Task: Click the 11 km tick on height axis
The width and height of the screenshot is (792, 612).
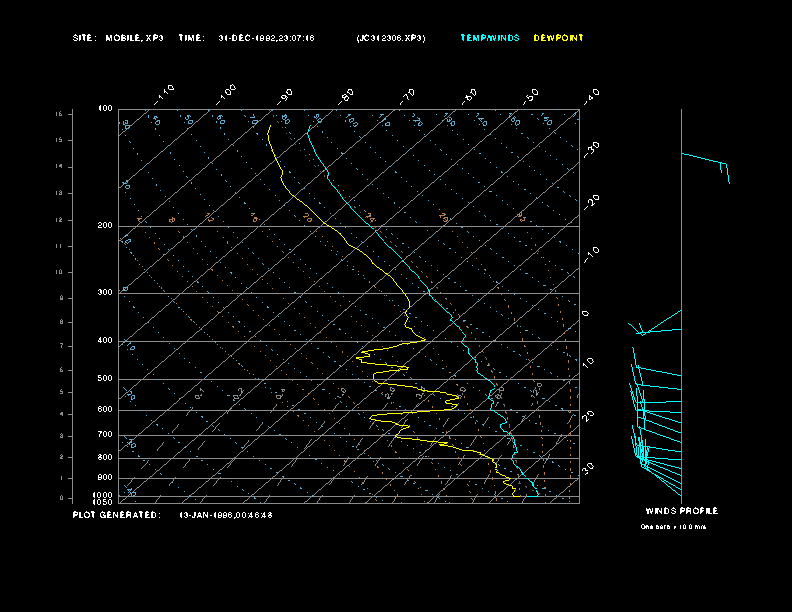Action: click(59, 246)
